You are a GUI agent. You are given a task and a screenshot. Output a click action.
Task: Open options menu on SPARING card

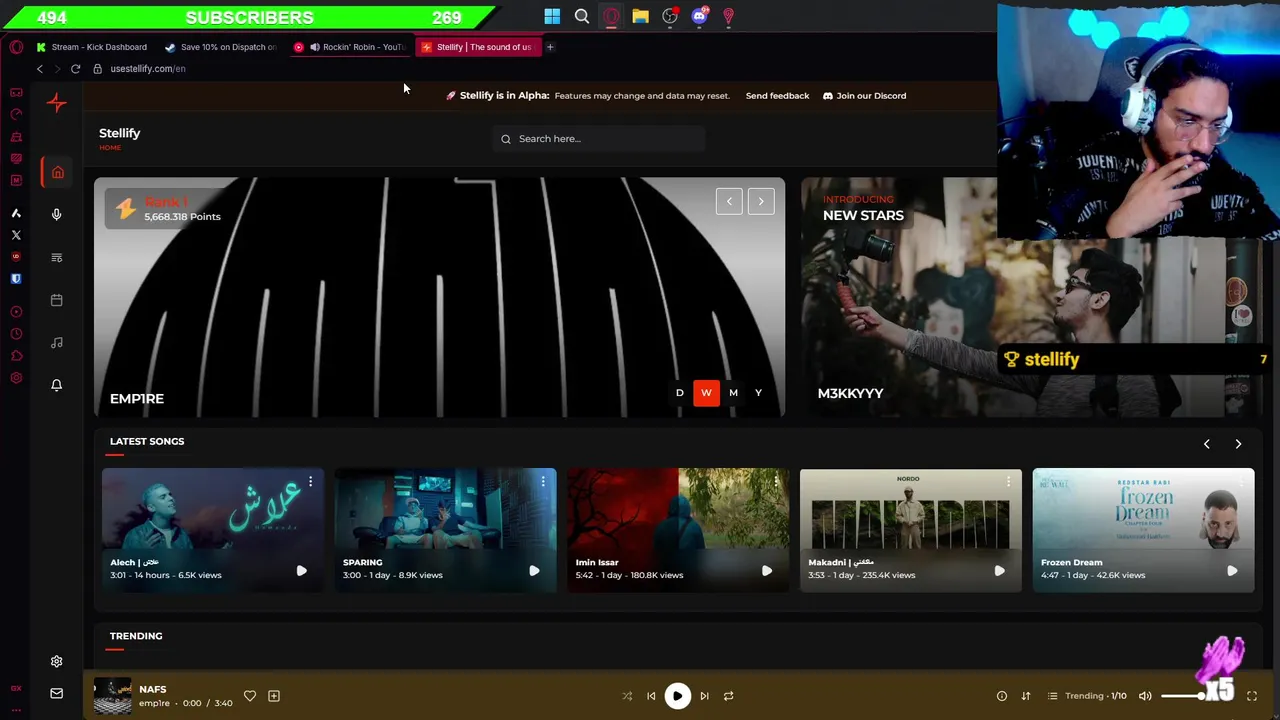click(543, 482)
